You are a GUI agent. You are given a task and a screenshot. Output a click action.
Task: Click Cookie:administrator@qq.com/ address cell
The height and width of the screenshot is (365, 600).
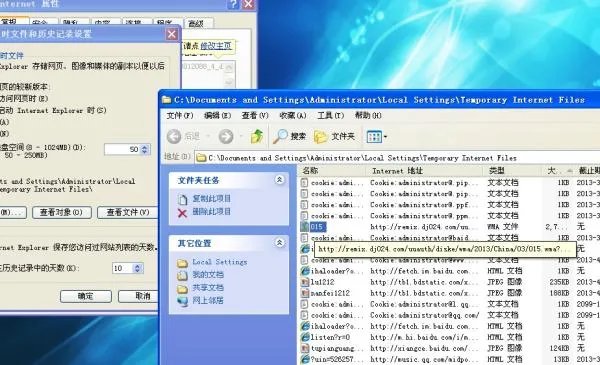pos(424,315)
